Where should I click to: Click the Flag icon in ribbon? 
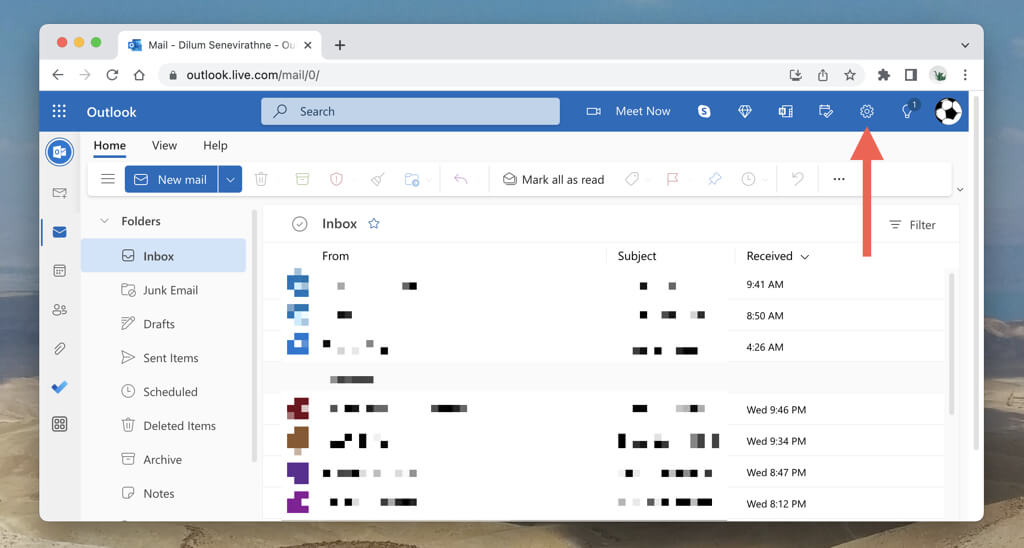point(672,179)
